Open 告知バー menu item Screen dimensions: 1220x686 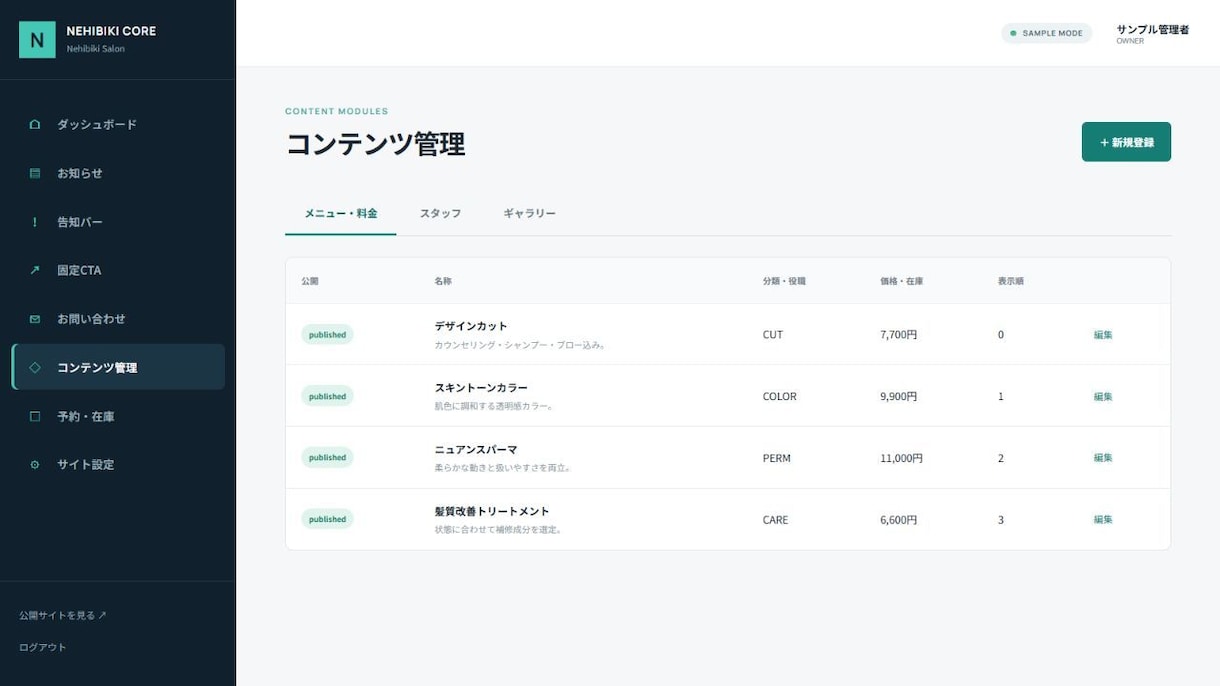(118, 222)
